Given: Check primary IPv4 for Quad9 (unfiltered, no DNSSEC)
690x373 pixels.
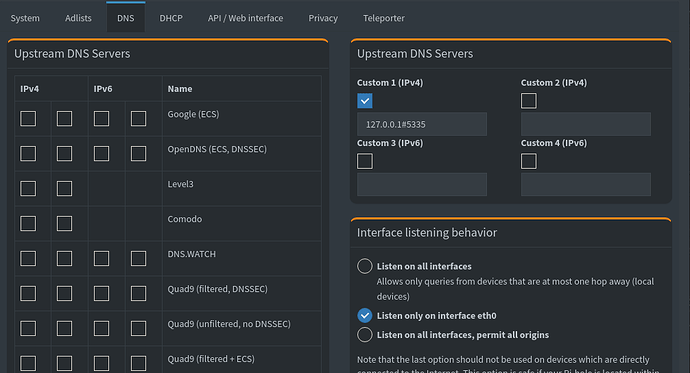Looking at the screenshot, I should tap(28, 329).
